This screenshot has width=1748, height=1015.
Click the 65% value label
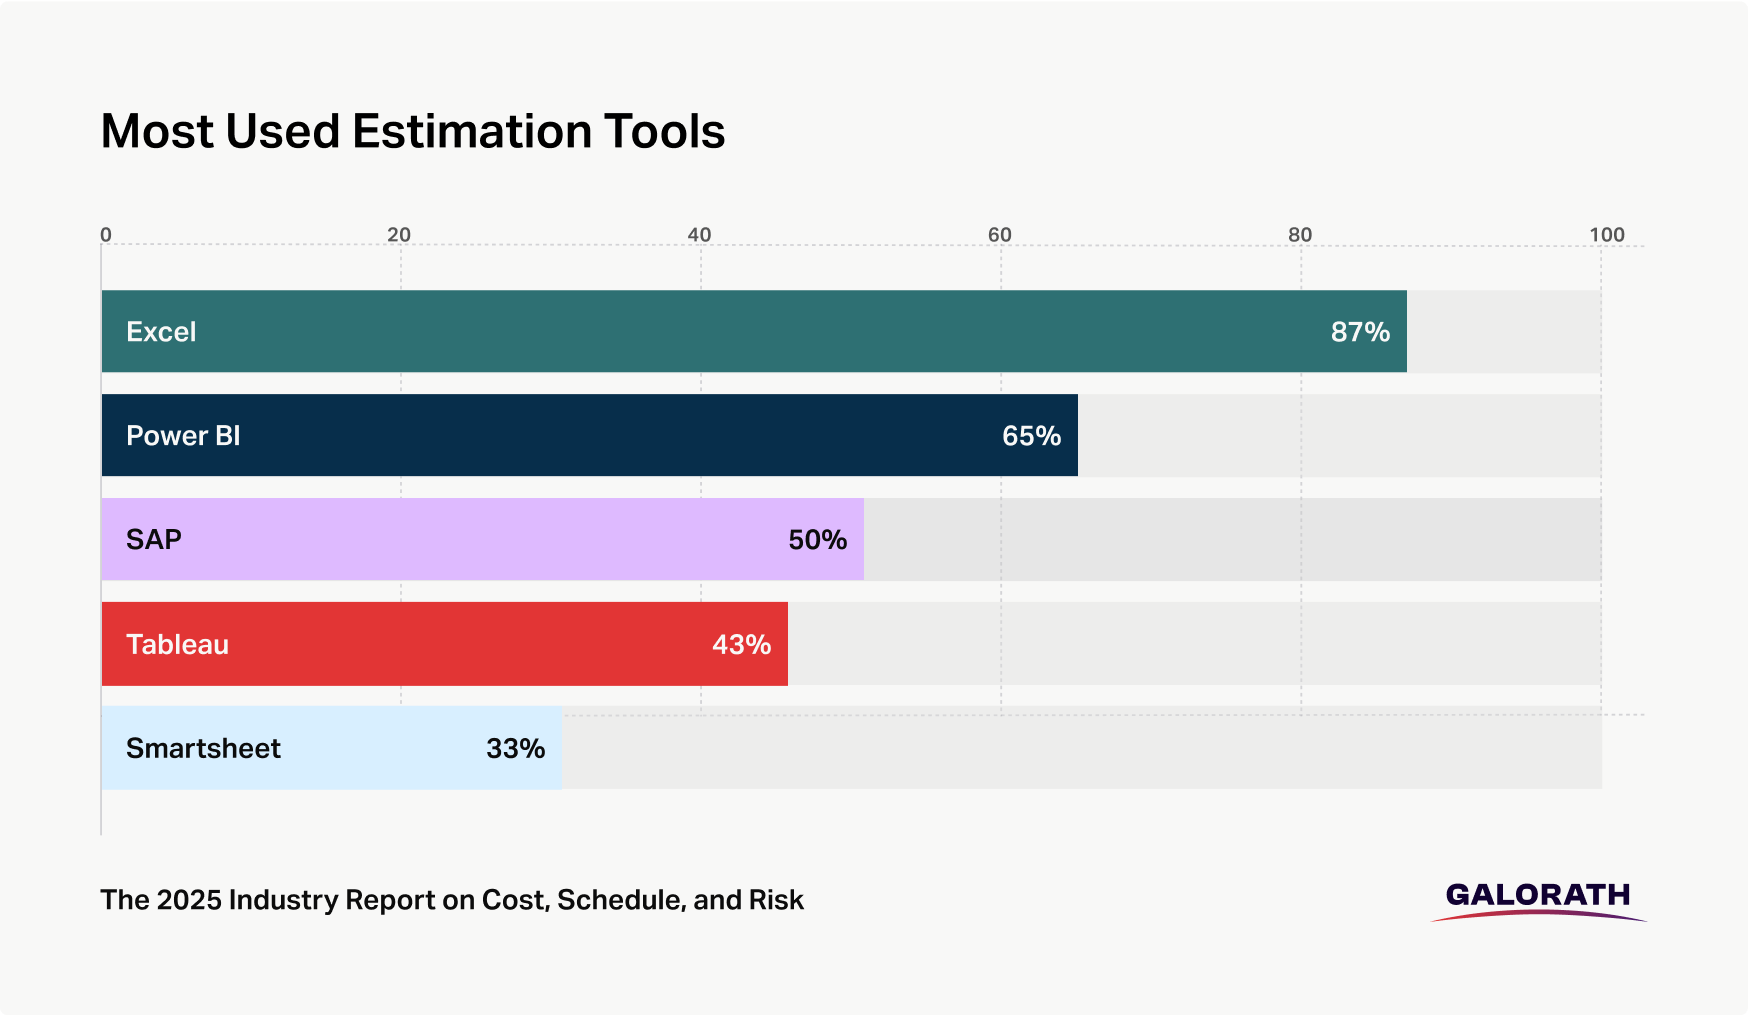pyautogui.click(x=1031, y=436)
